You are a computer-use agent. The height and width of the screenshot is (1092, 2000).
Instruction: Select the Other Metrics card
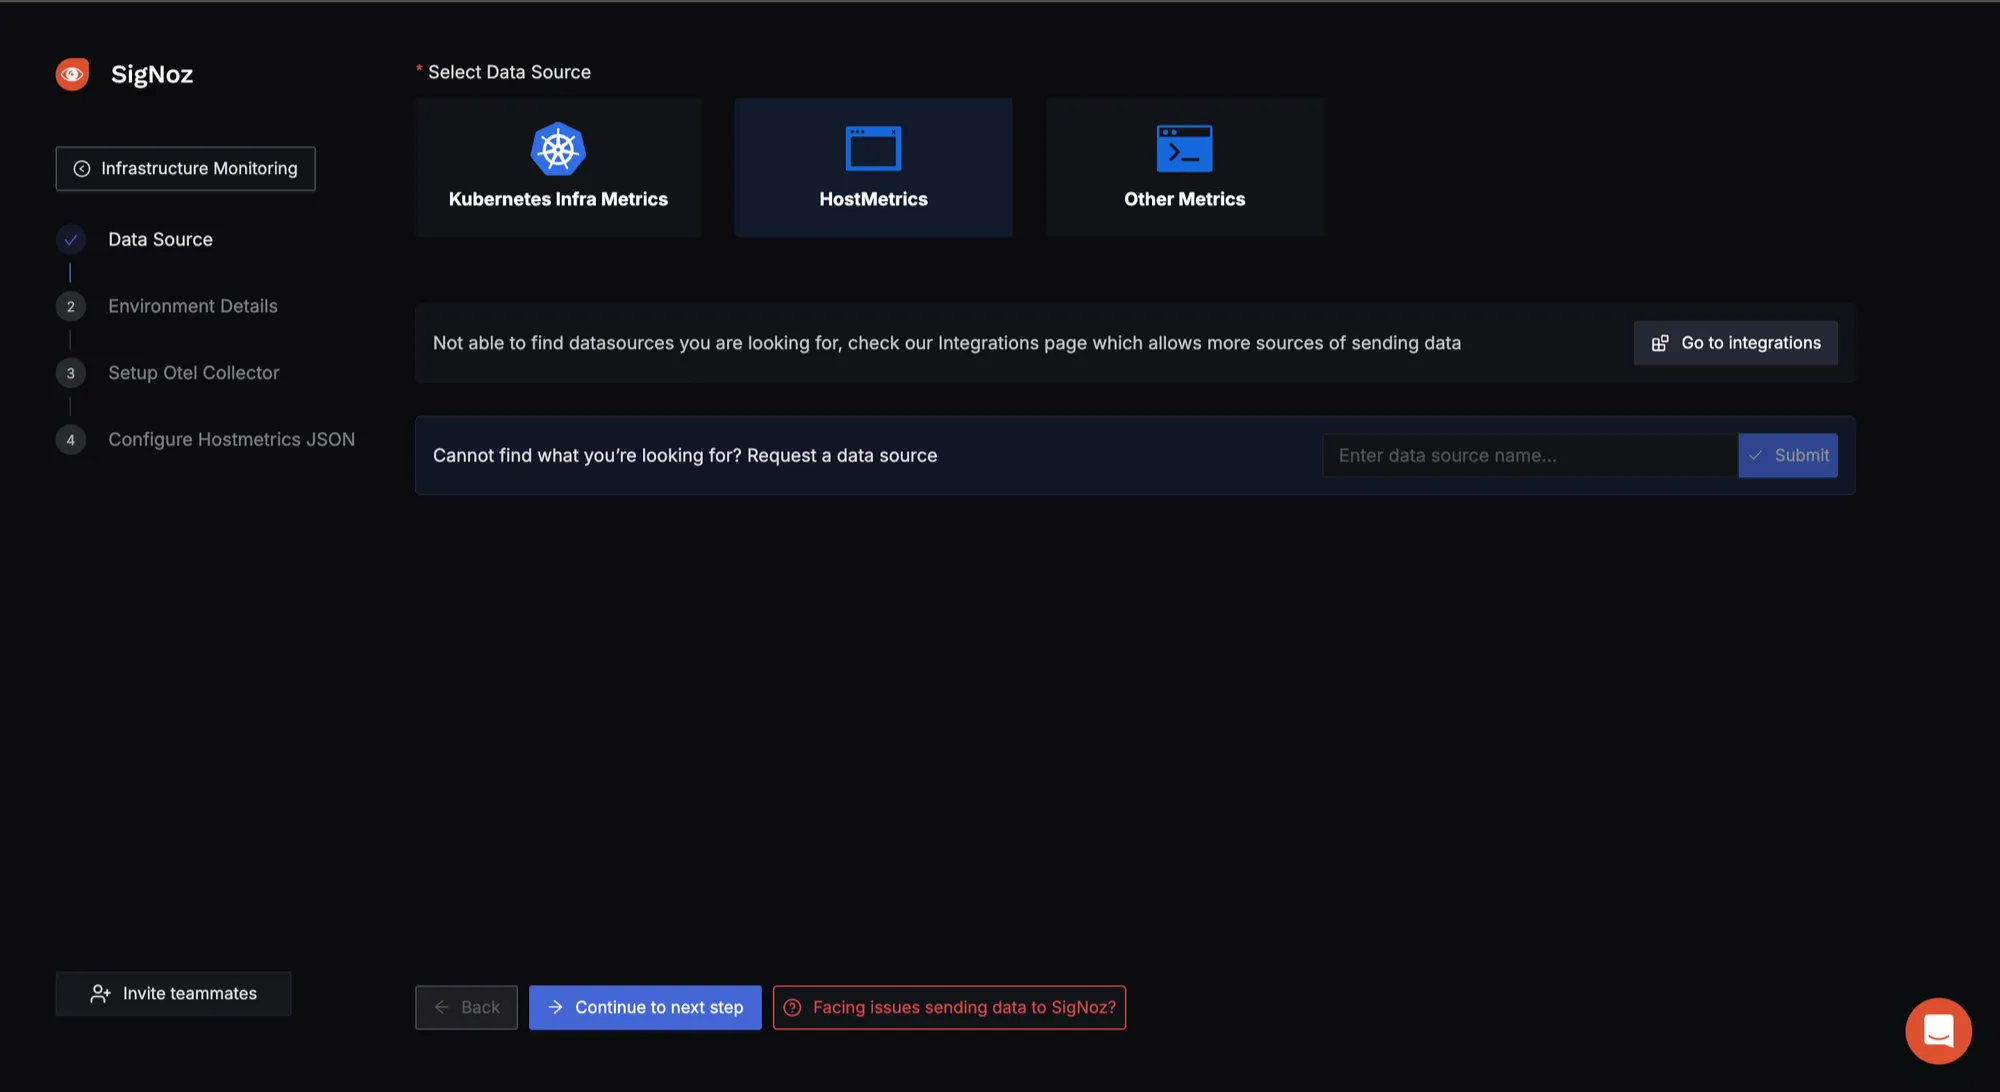pos(1184,167)
